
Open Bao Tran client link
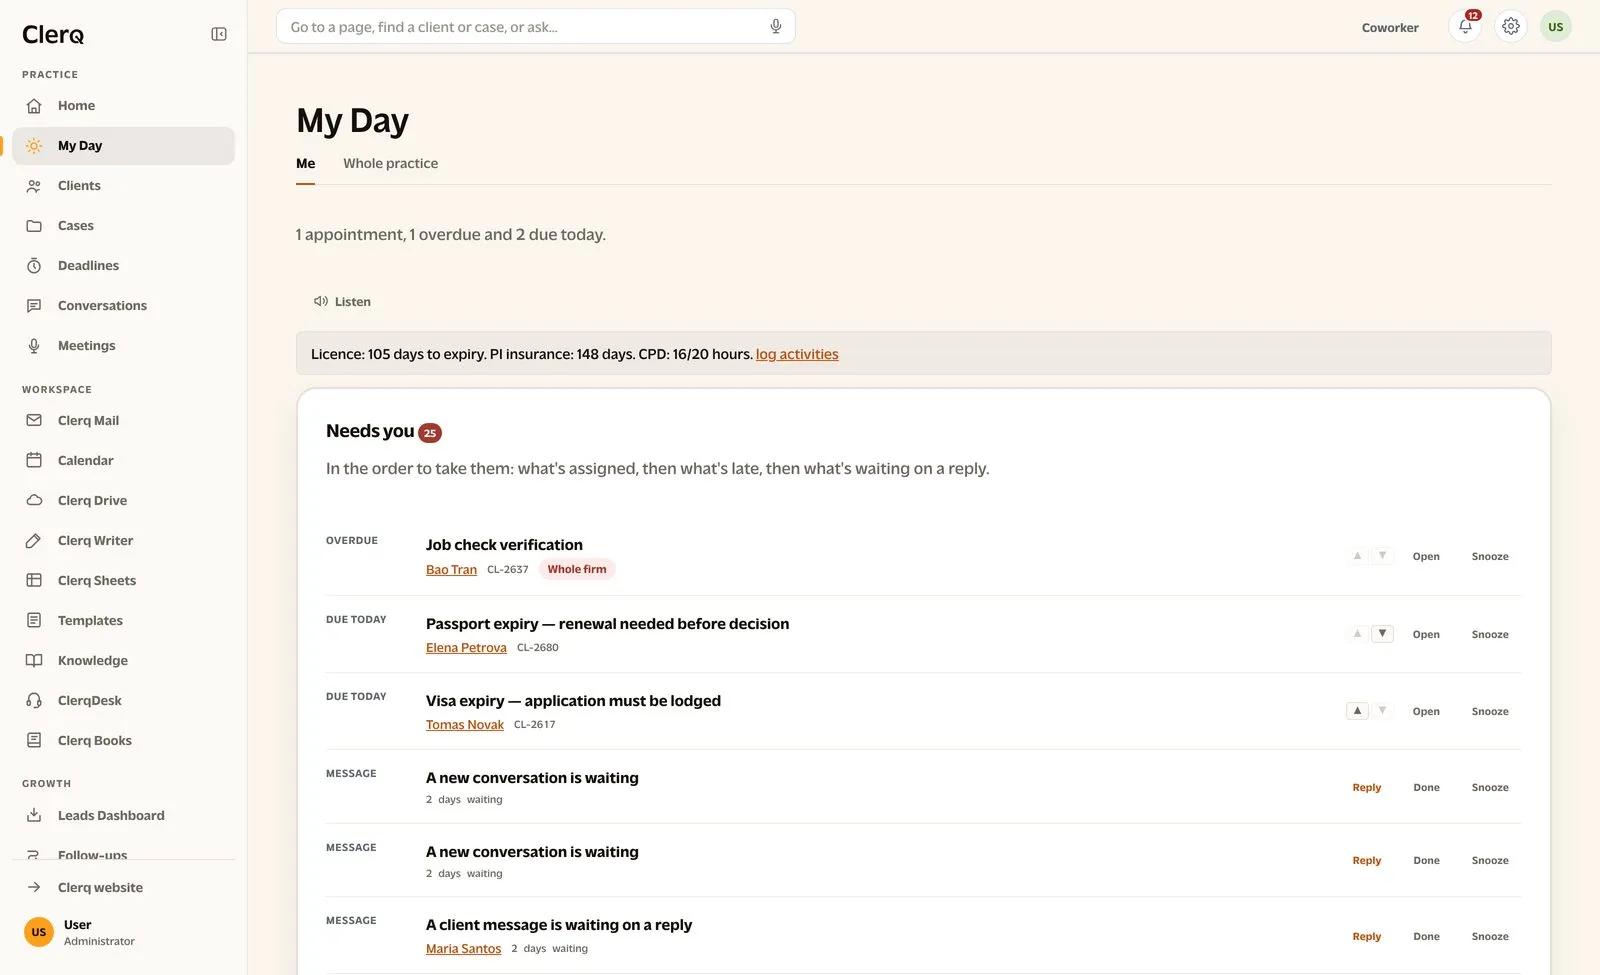(x=451, y=570)
